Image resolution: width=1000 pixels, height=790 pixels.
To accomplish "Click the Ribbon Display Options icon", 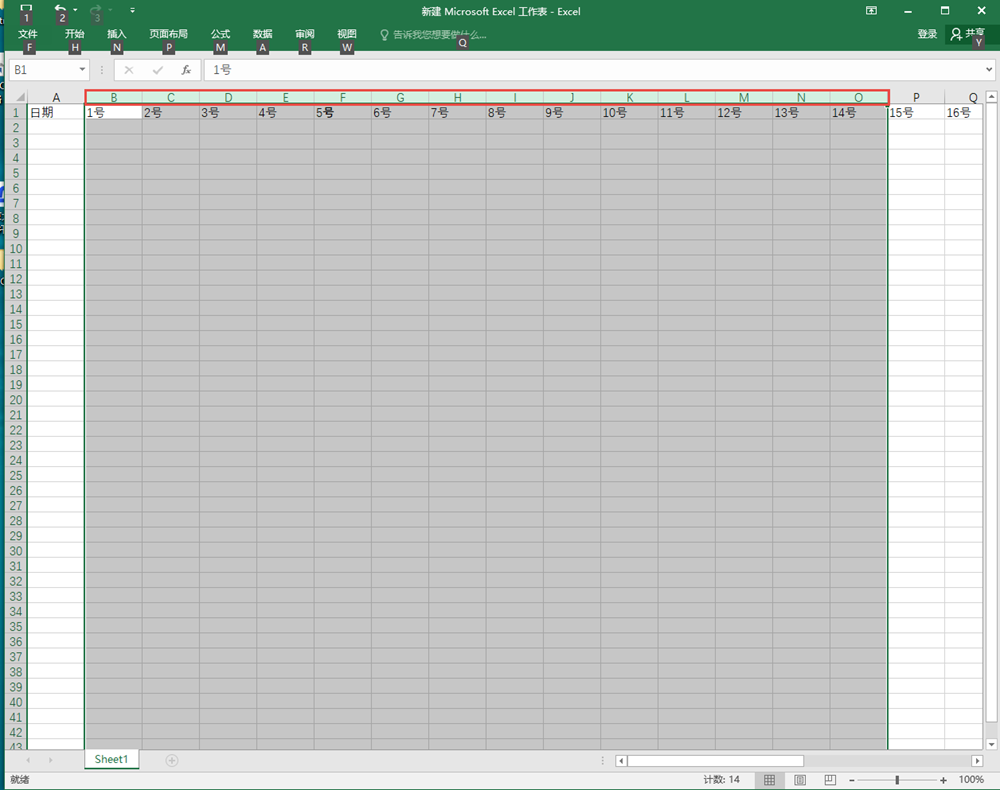I will (872, 11).
